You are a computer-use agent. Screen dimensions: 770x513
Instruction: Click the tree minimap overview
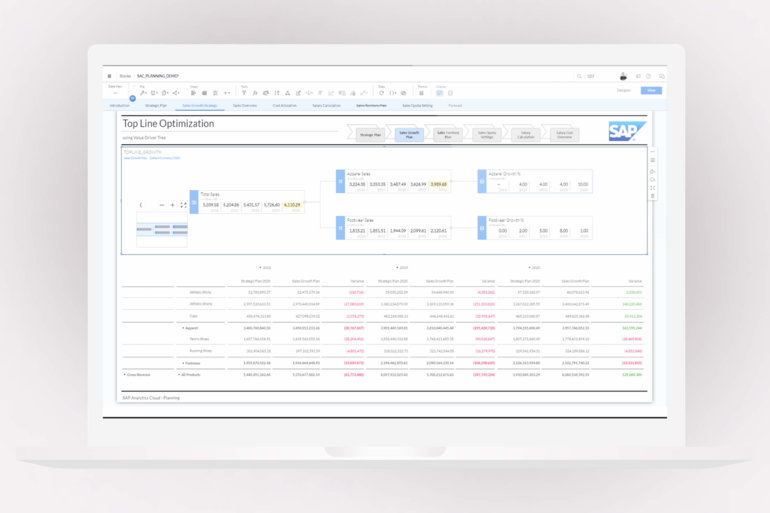click(x=162, y=229)
